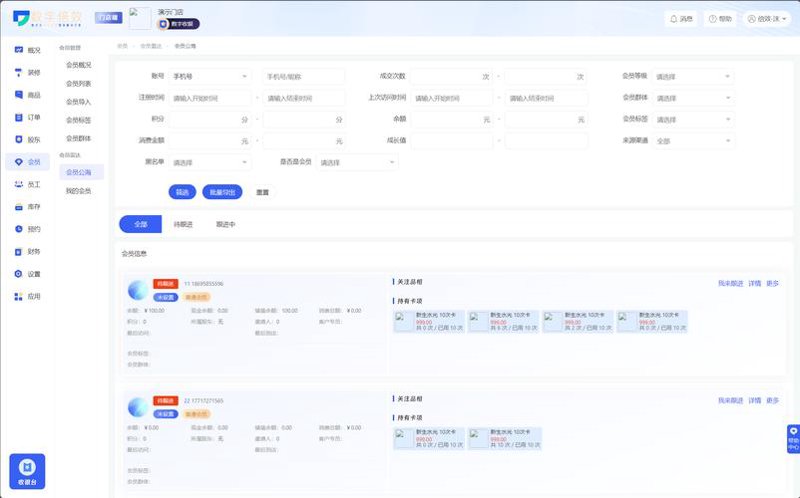The height and width of the screenshot is (498, 800).
Task: Open the user account menu
Action: (766, 19)
